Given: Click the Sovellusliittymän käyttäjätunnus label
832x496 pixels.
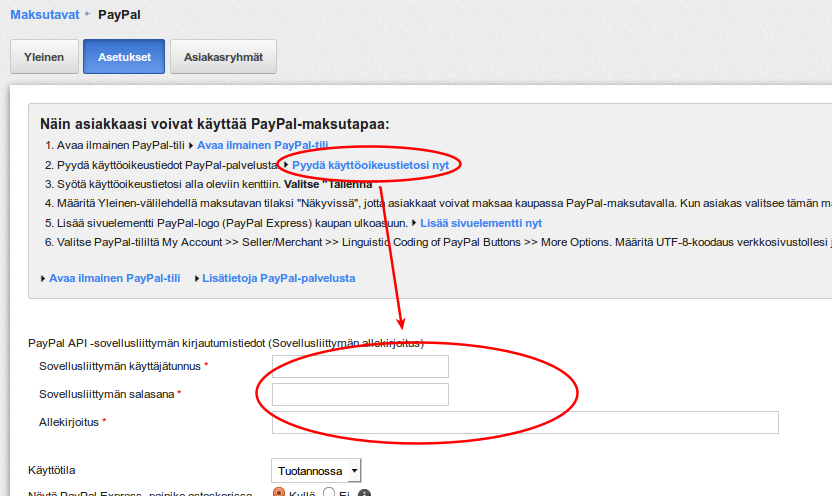Looking at the screenshot, I should pos(120,366).
